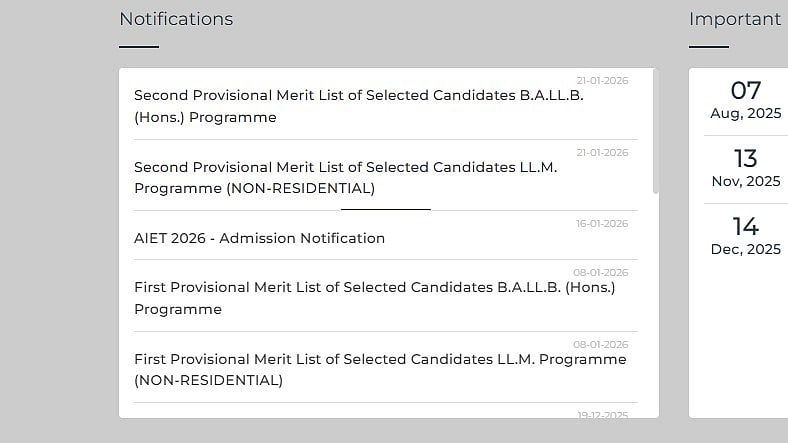Click the Notifications section heading
This screenshot has height=443, width=788.
click(176, 19)
